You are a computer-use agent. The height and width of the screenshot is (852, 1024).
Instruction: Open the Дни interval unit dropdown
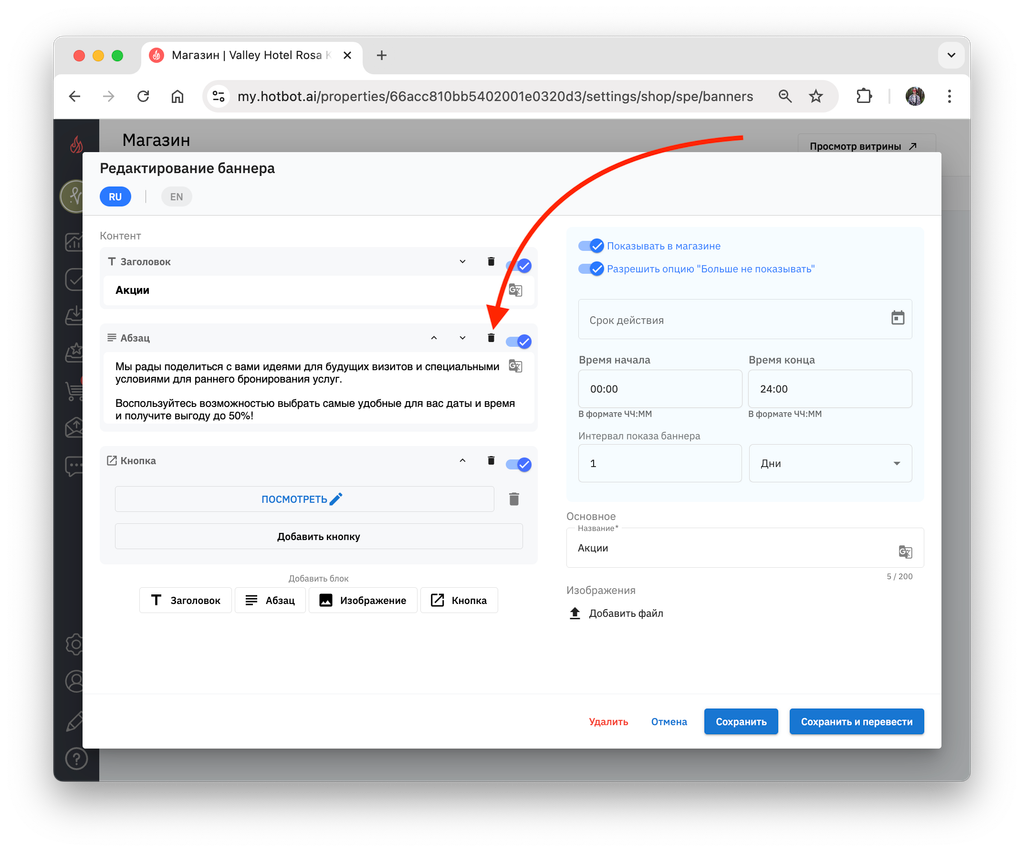point(830,464)
